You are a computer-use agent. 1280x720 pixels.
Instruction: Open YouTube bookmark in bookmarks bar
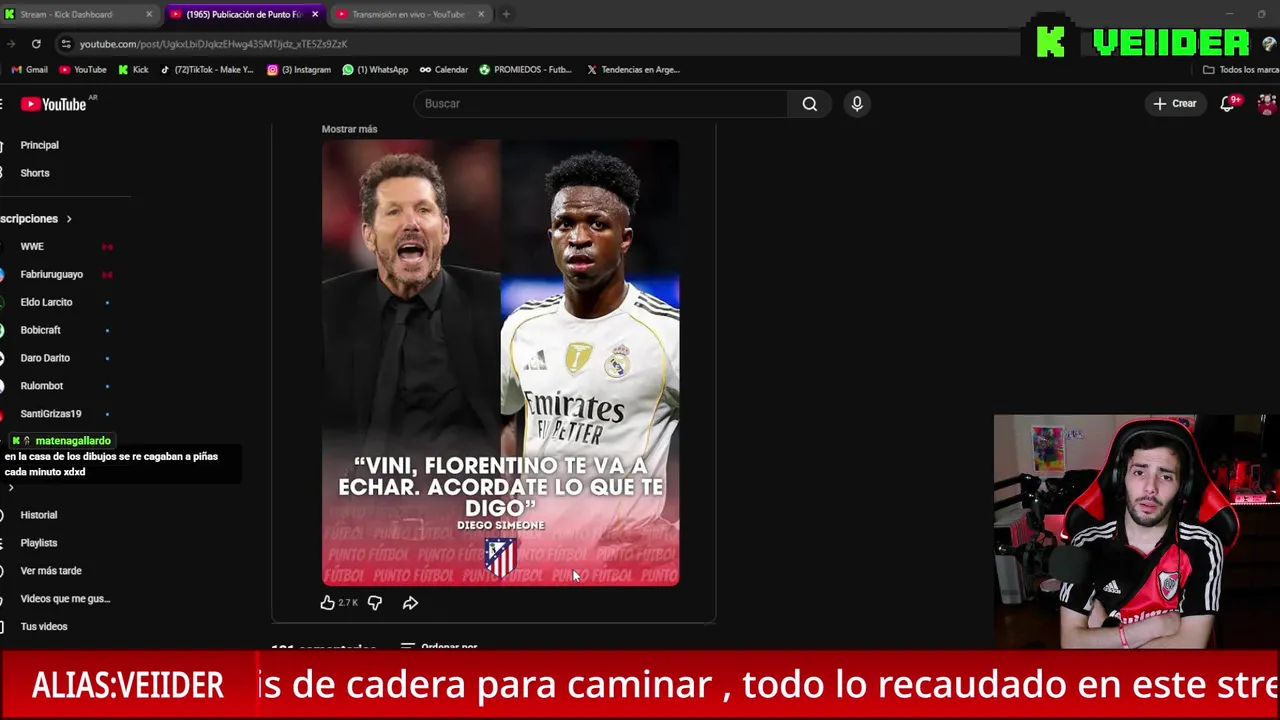(x=83, y=70)
